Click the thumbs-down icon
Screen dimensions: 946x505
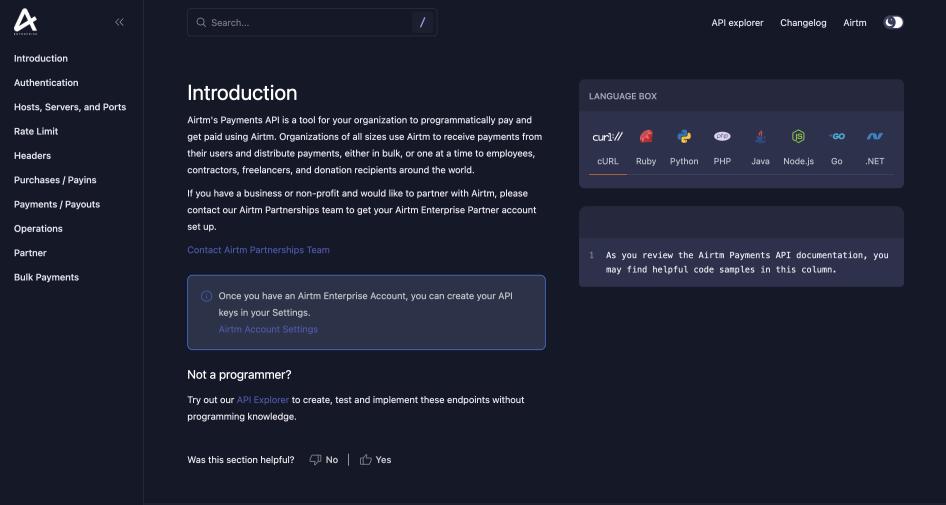pos(315,460)
